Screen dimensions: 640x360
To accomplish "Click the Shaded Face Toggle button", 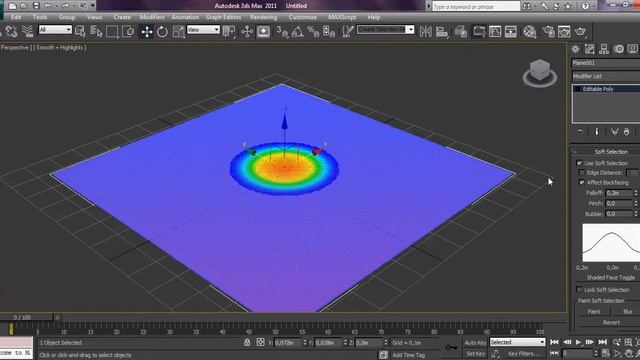I will [610, 278].
